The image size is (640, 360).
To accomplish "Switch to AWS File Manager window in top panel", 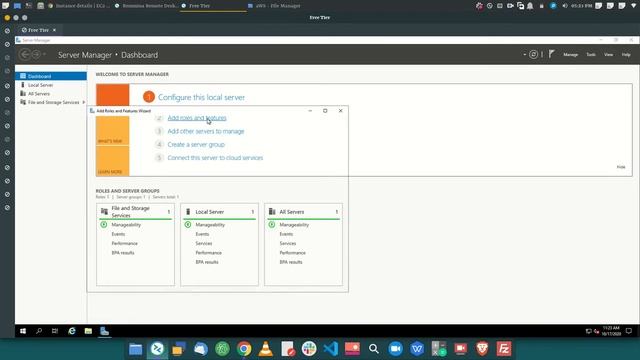I will pyautogui.click(x=274, y=6).
